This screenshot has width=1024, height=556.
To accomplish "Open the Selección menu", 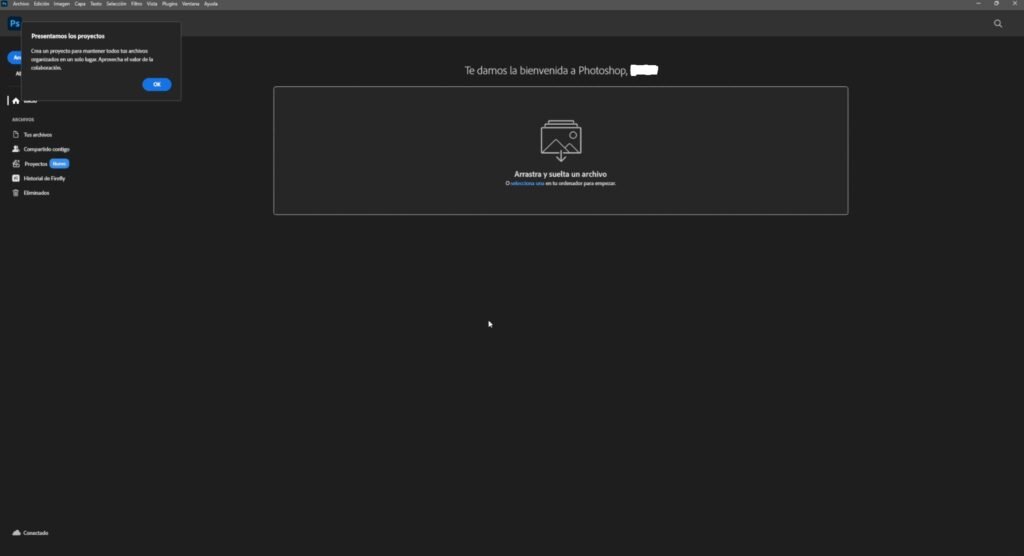I will click(x=116, y=4).
